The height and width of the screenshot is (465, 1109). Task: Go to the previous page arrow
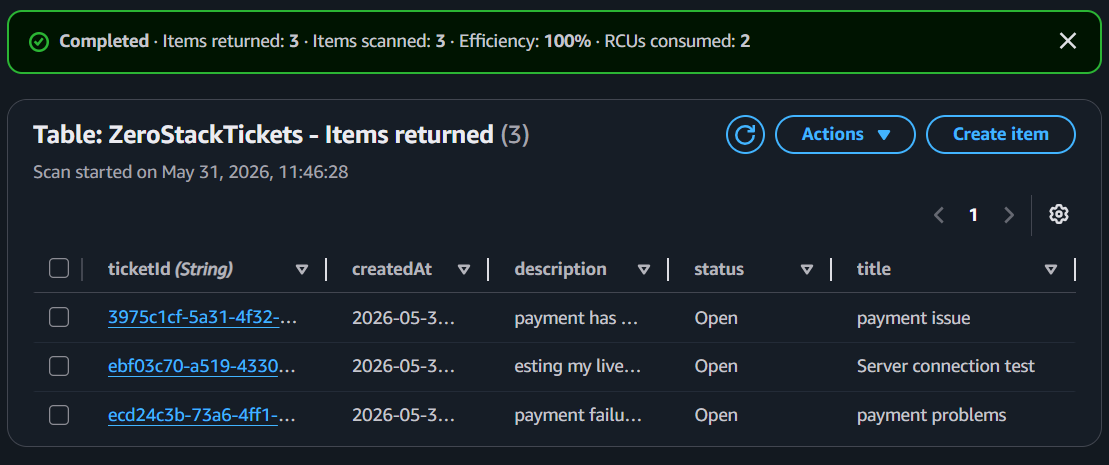coord(939,215)
